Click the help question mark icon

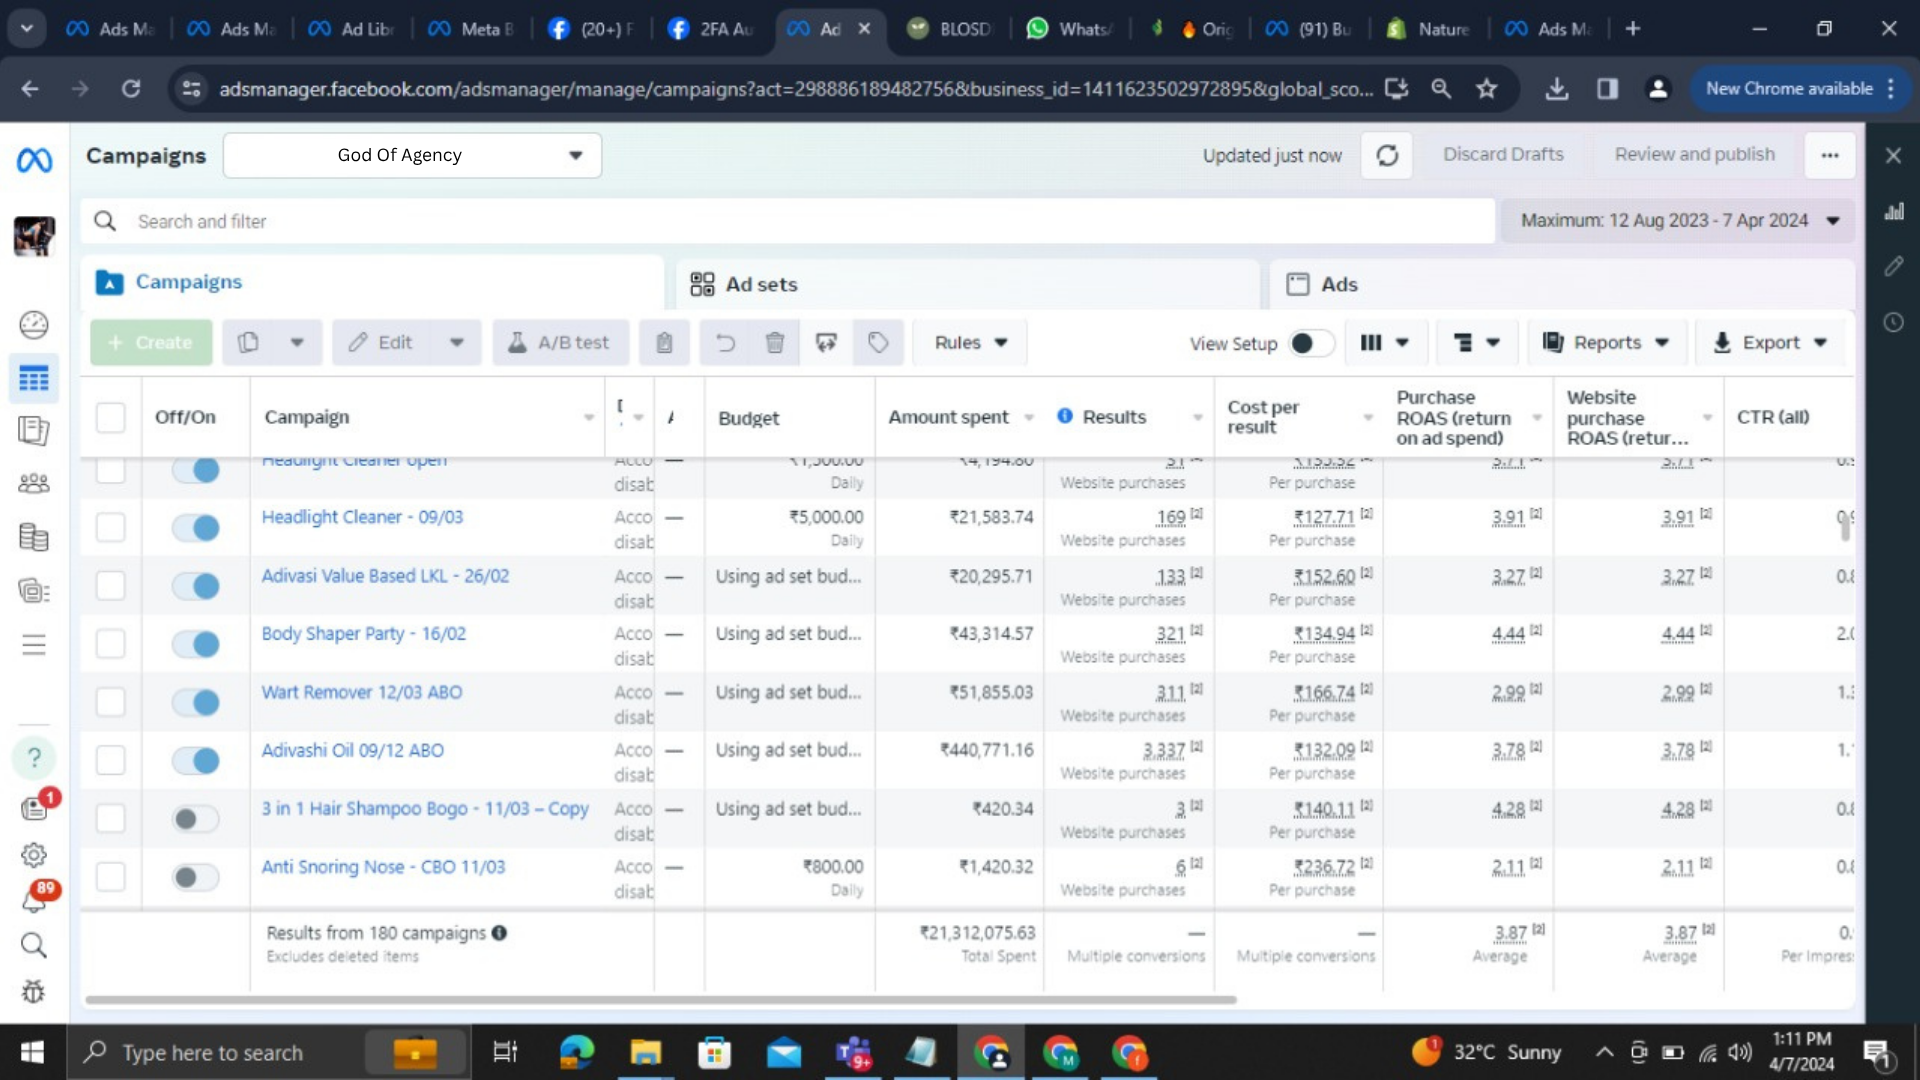33,758
